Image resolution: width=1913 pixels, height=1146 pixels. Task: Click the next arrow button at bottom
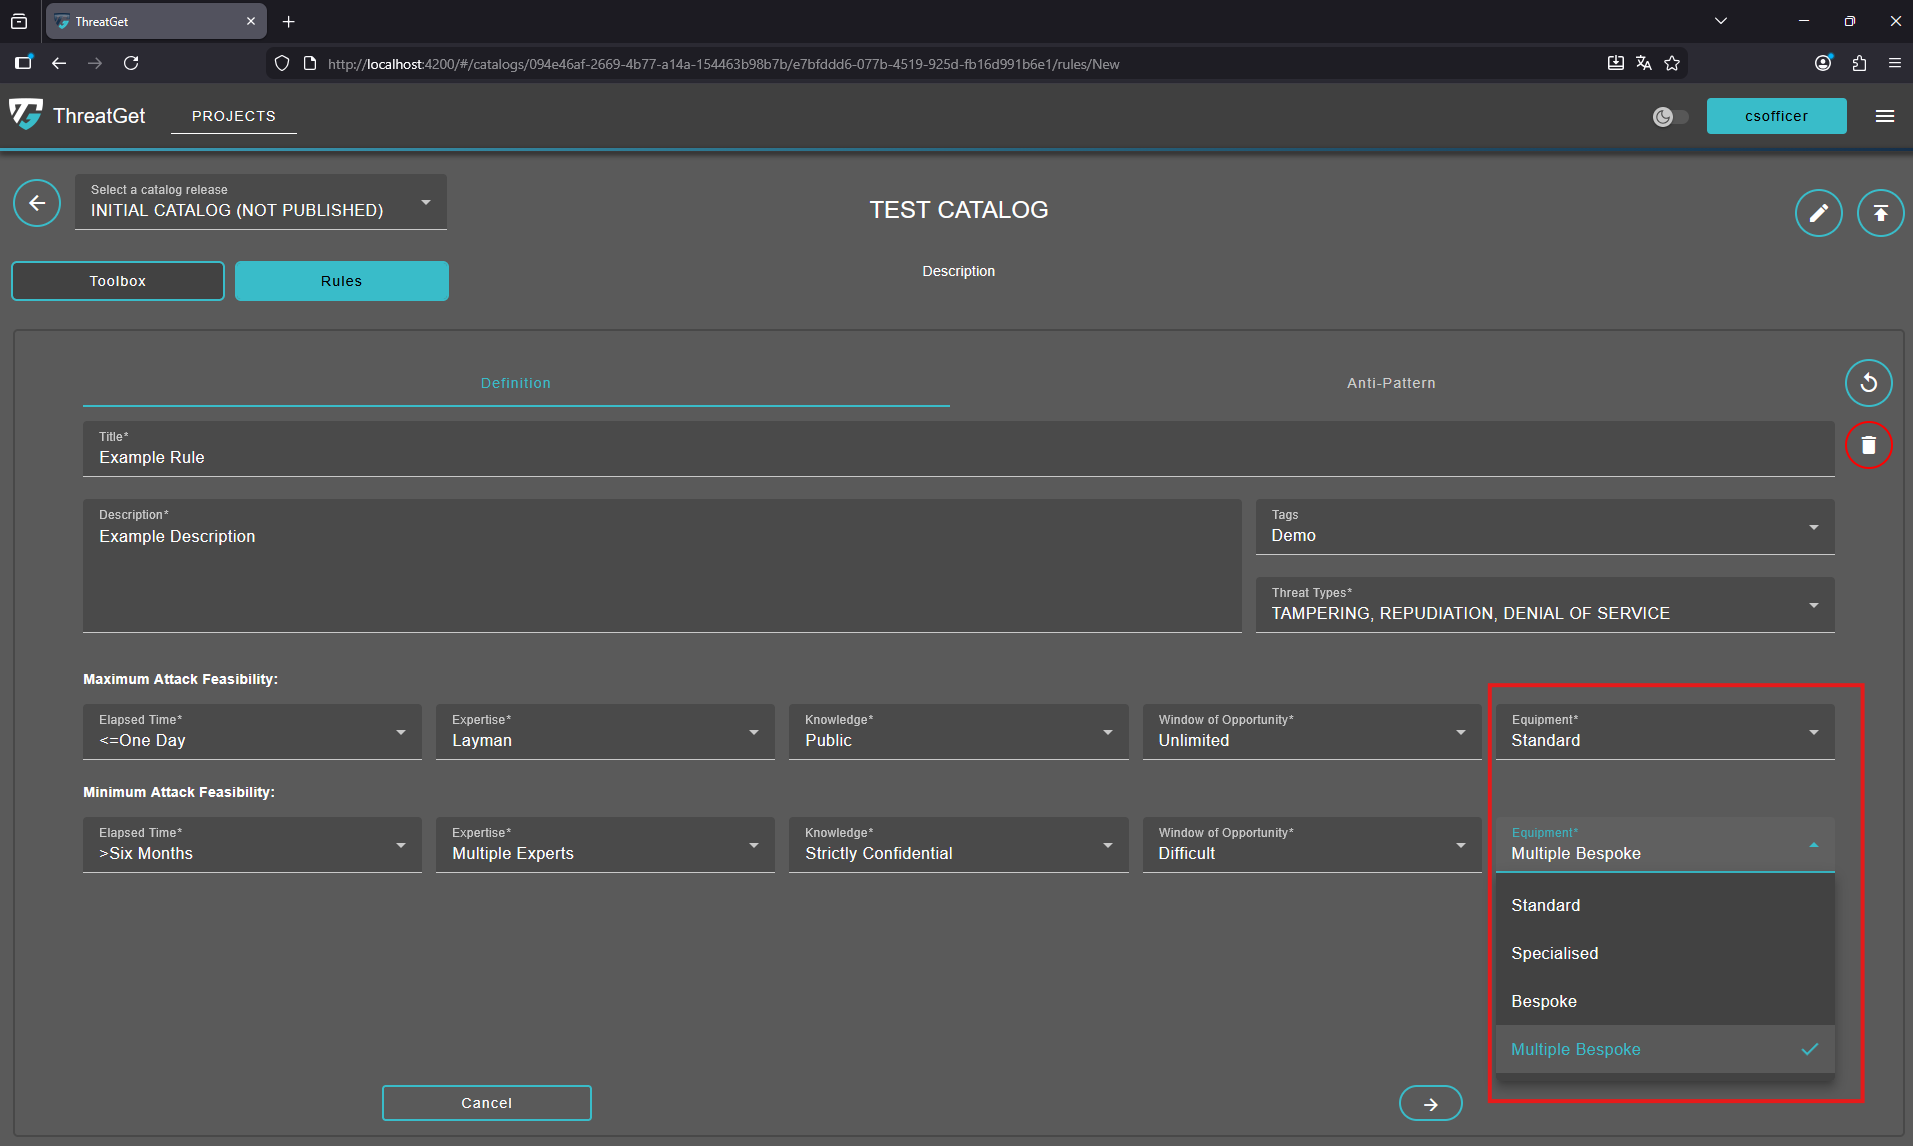coord(1430,1104)
